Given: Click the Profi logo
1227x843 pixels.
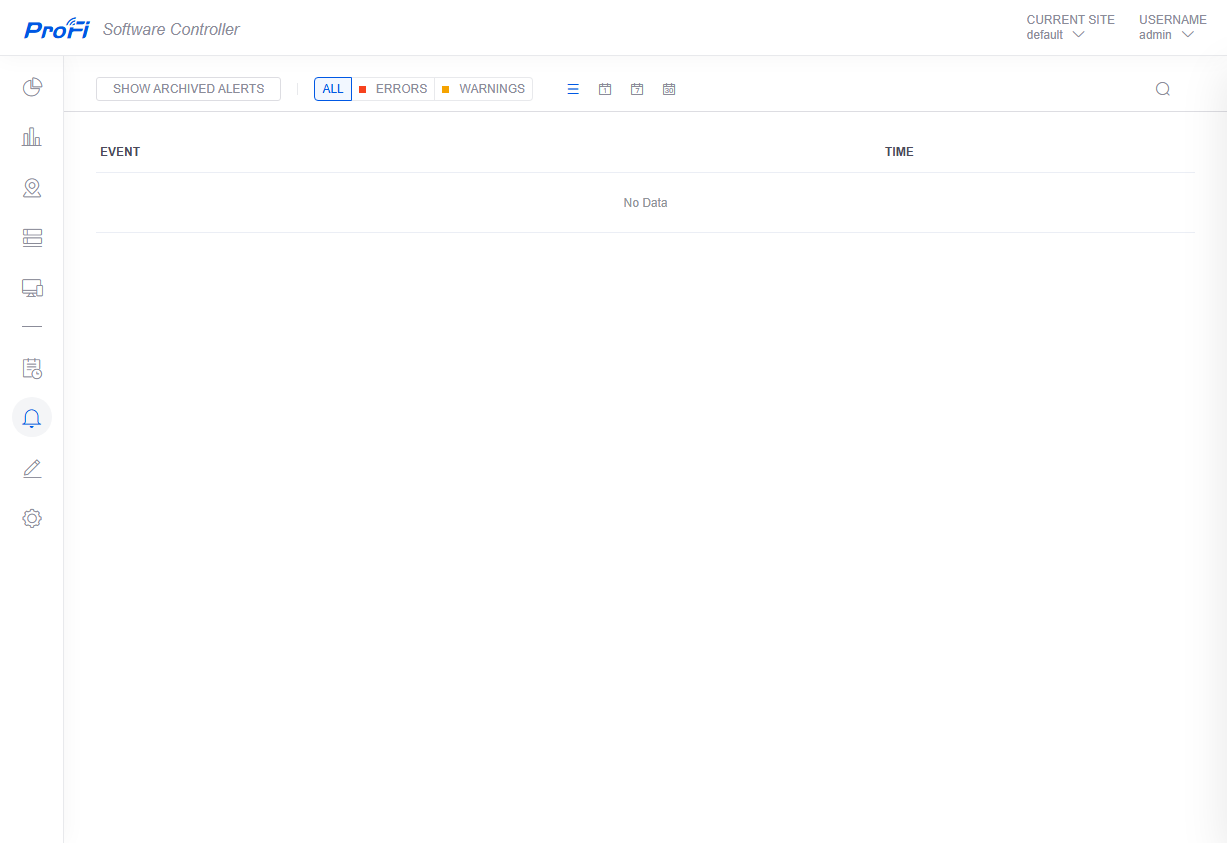Looking at the screenshot, I should (x=57, y=28).
